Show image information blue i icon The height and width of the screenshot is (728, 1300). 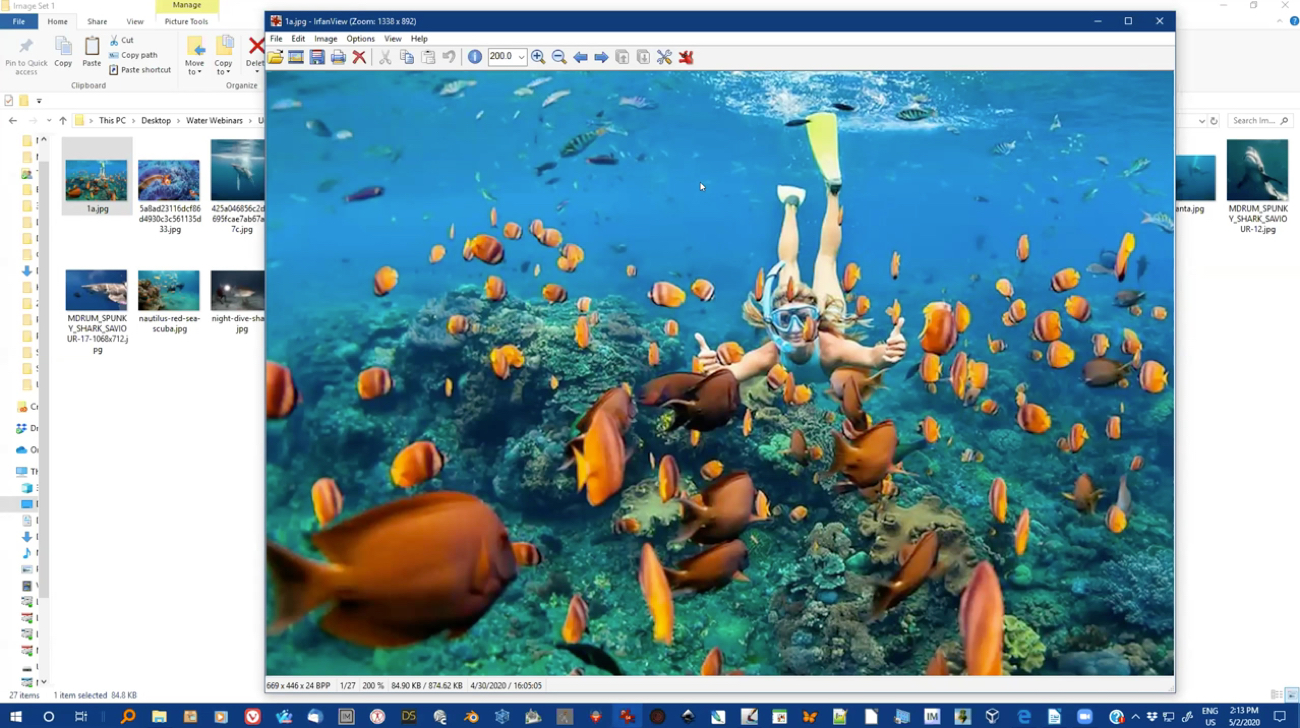point(475,57)
